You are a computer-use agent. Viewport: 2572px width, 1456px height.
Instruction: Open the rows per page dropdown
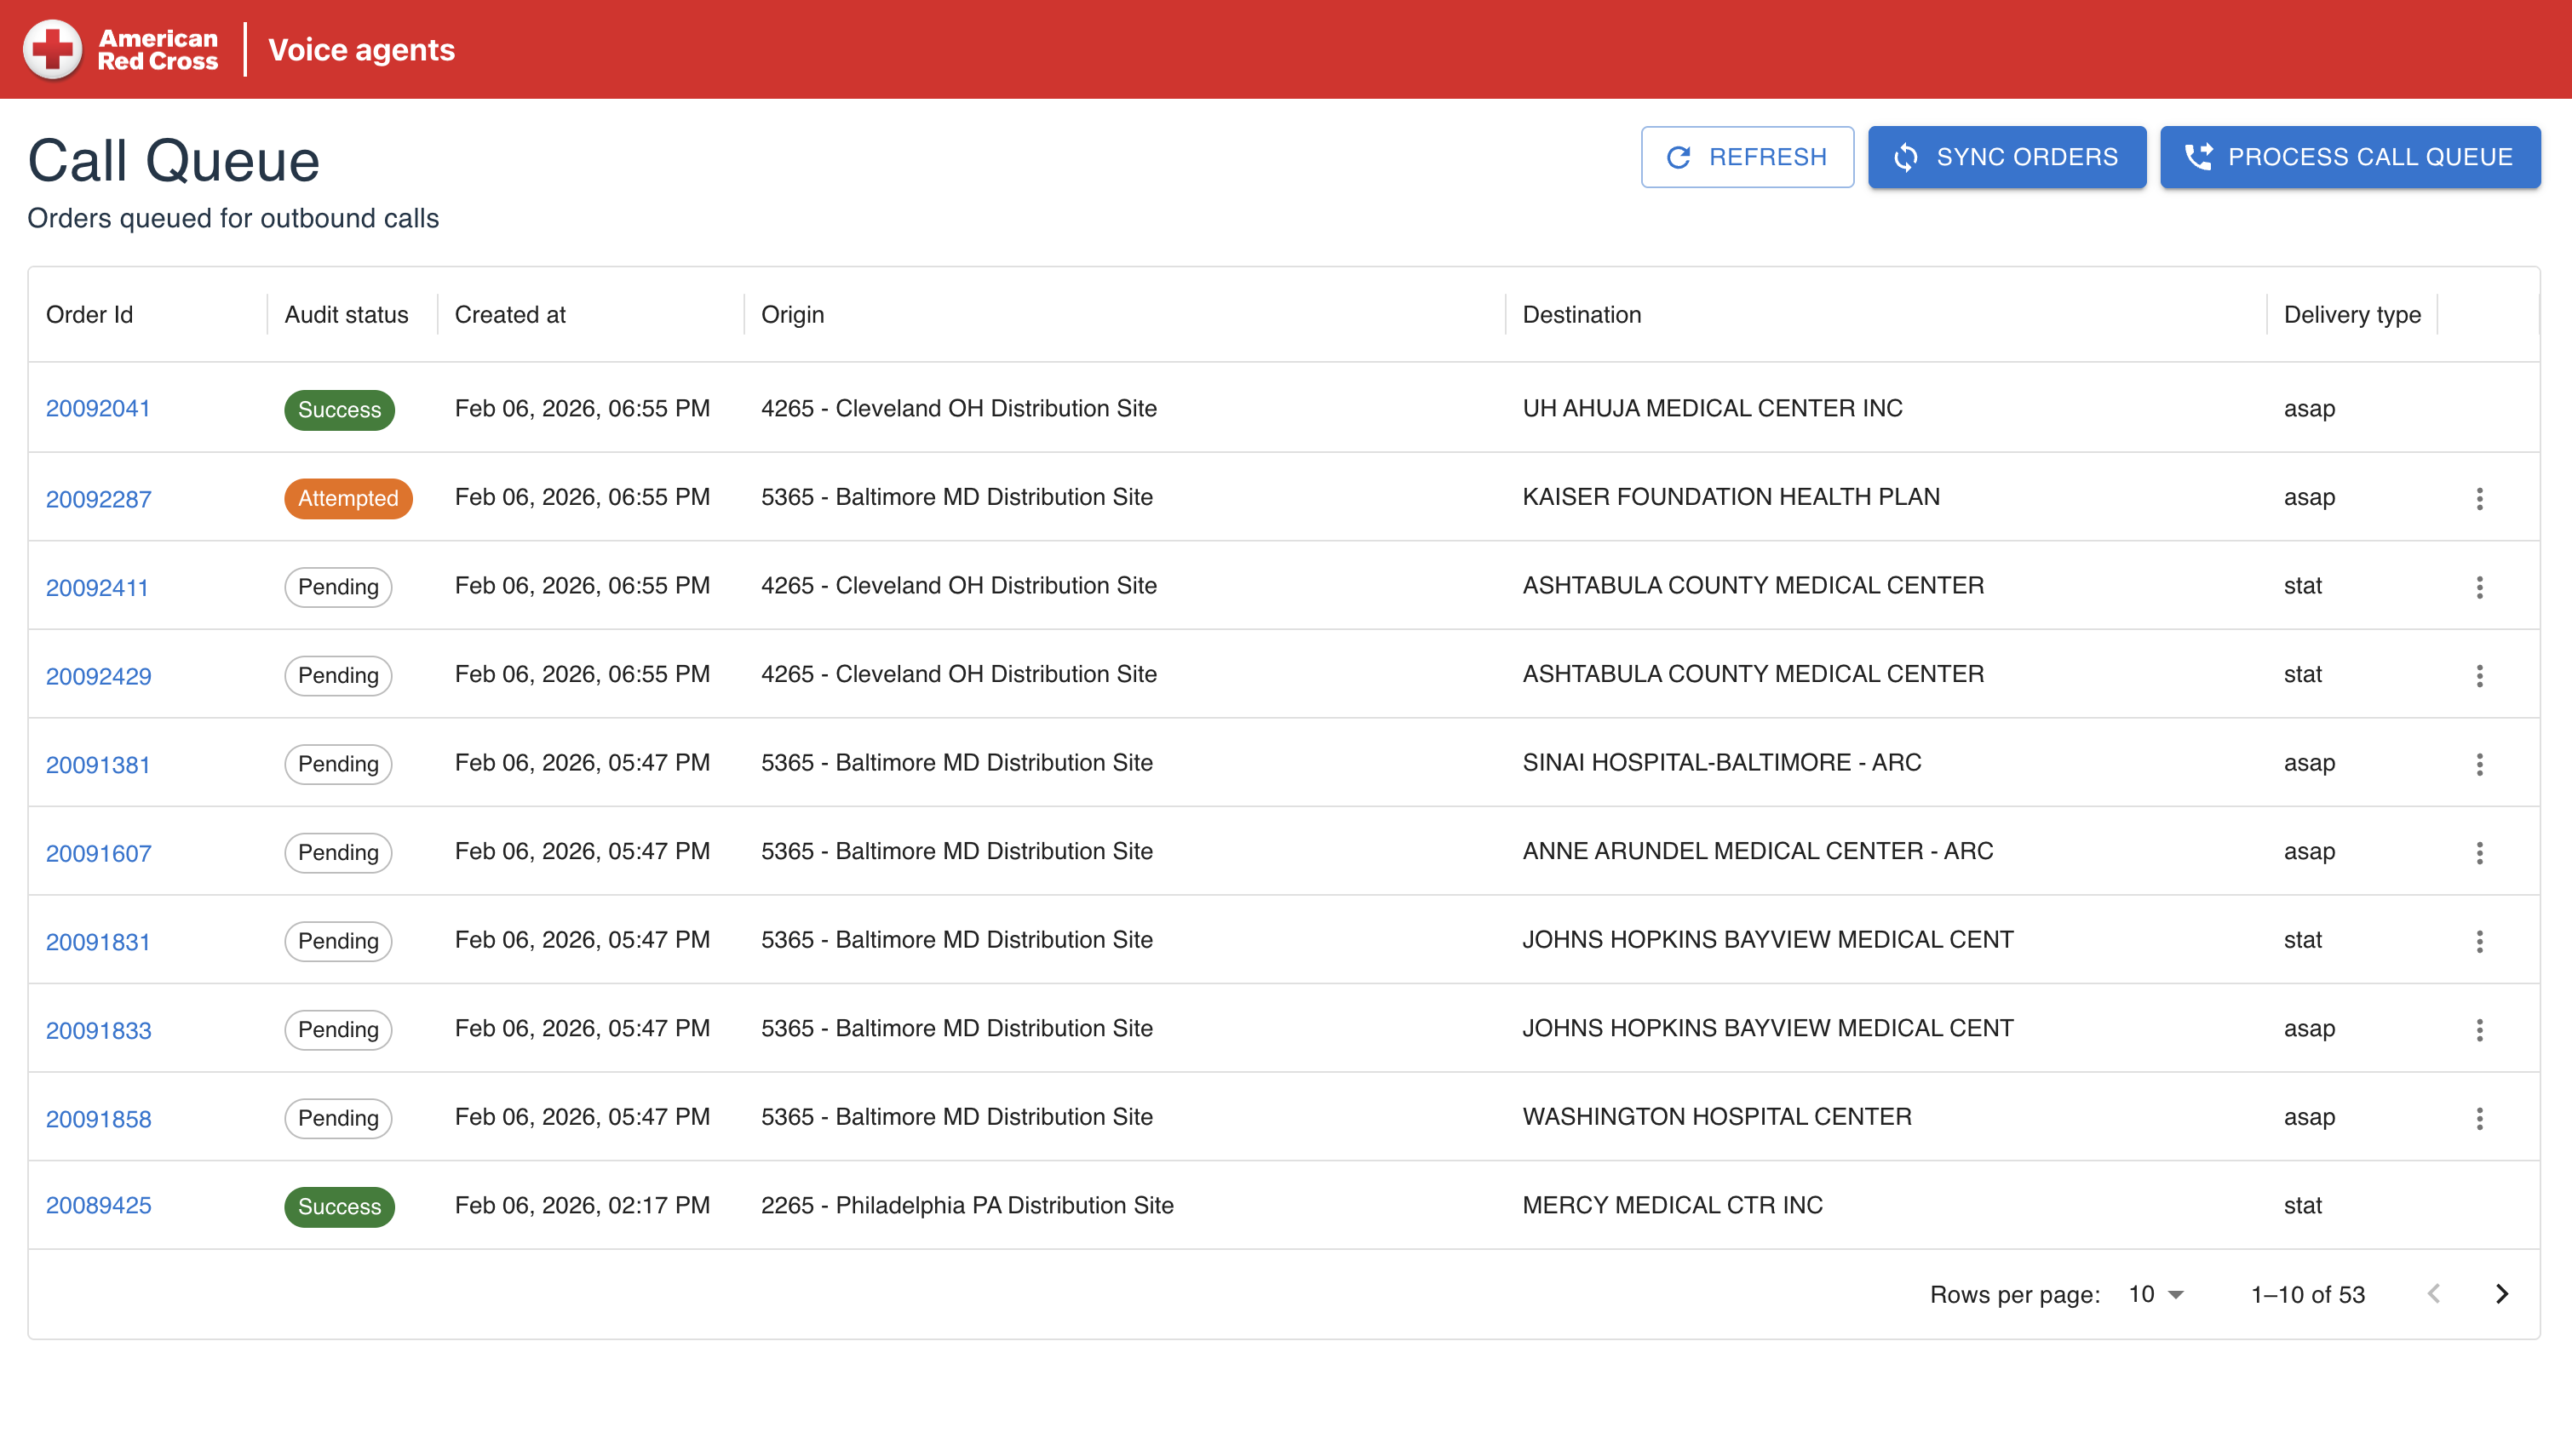[2155, 1294]
